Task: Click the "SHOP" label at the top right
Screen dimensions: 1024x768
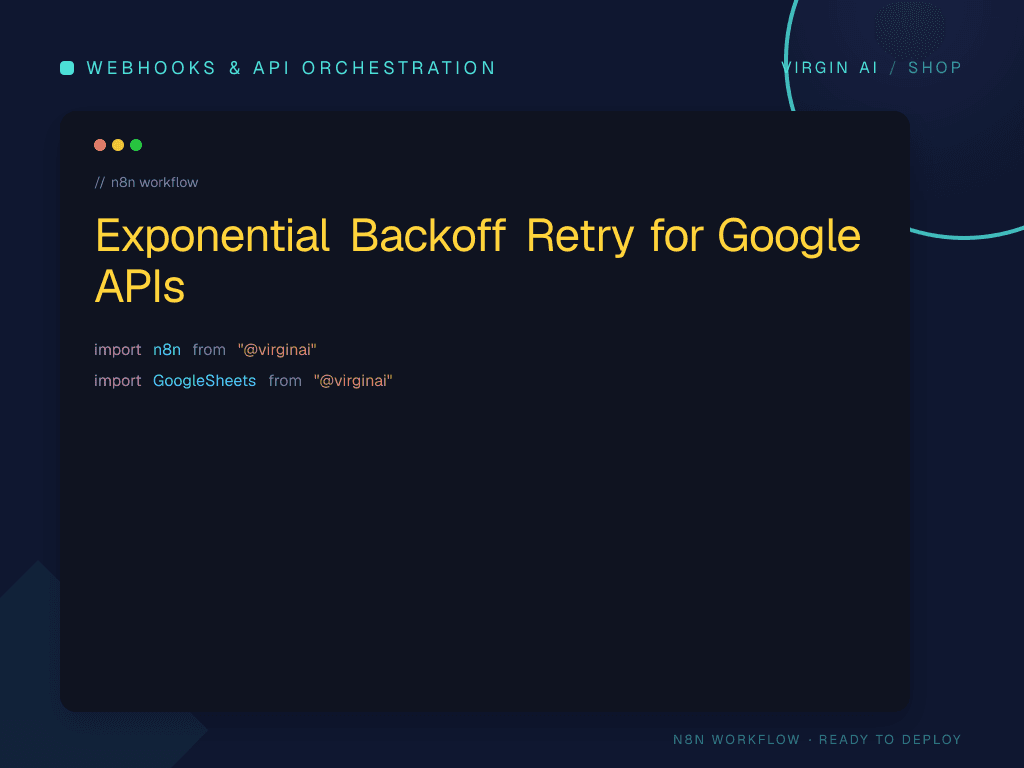Action: [x=935, y=68]
